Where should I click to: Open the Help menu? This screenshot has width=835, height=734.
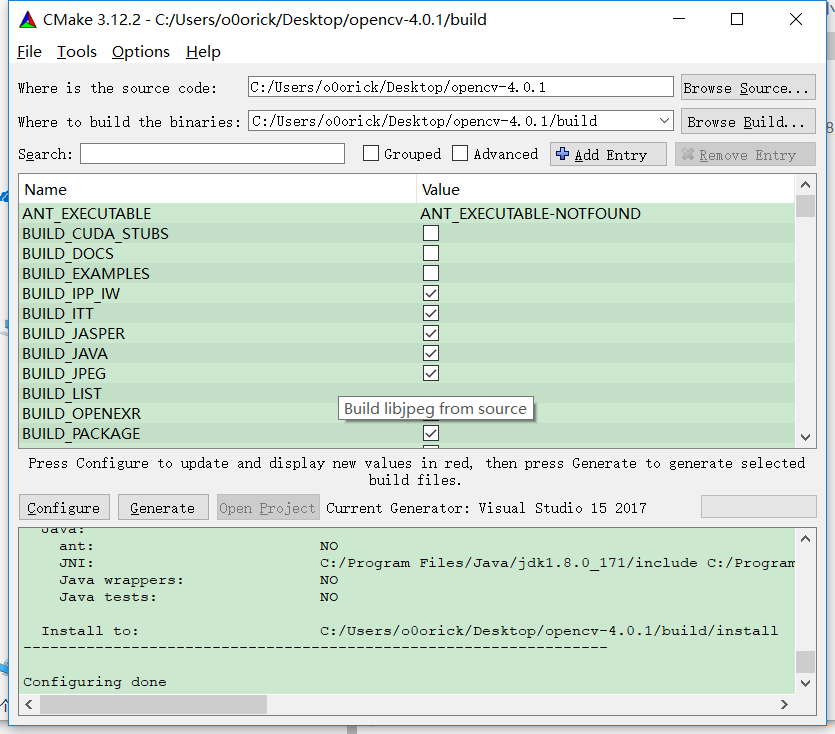point(203,52)
